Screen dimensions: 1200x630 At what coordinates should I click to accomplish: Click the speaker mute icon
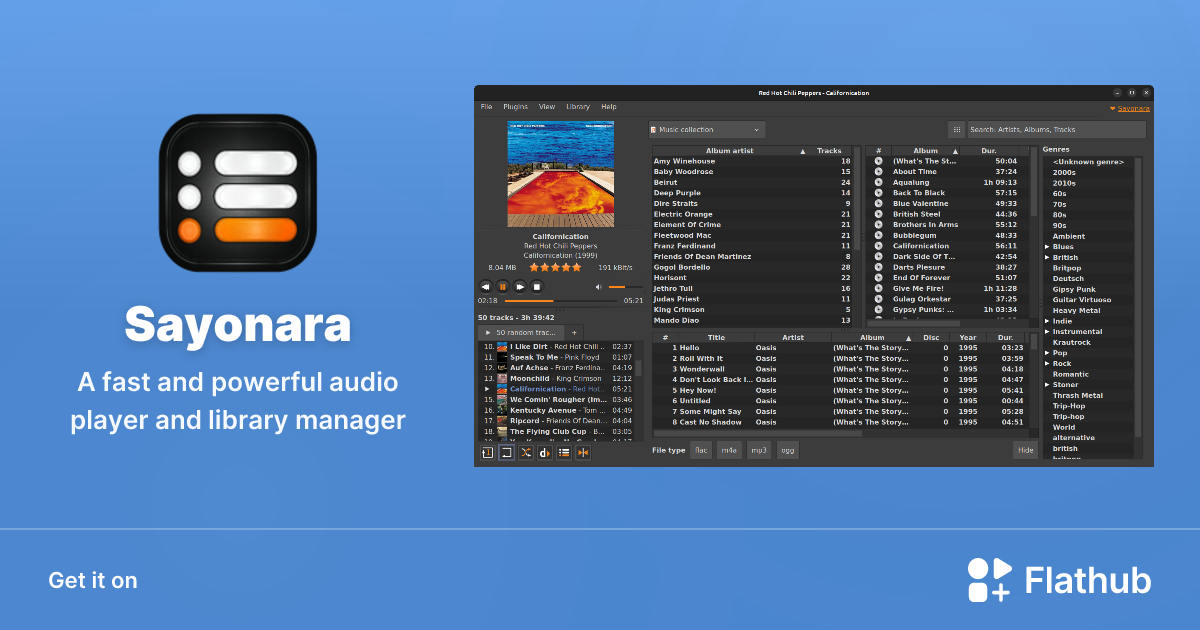[x=598, y=287]
